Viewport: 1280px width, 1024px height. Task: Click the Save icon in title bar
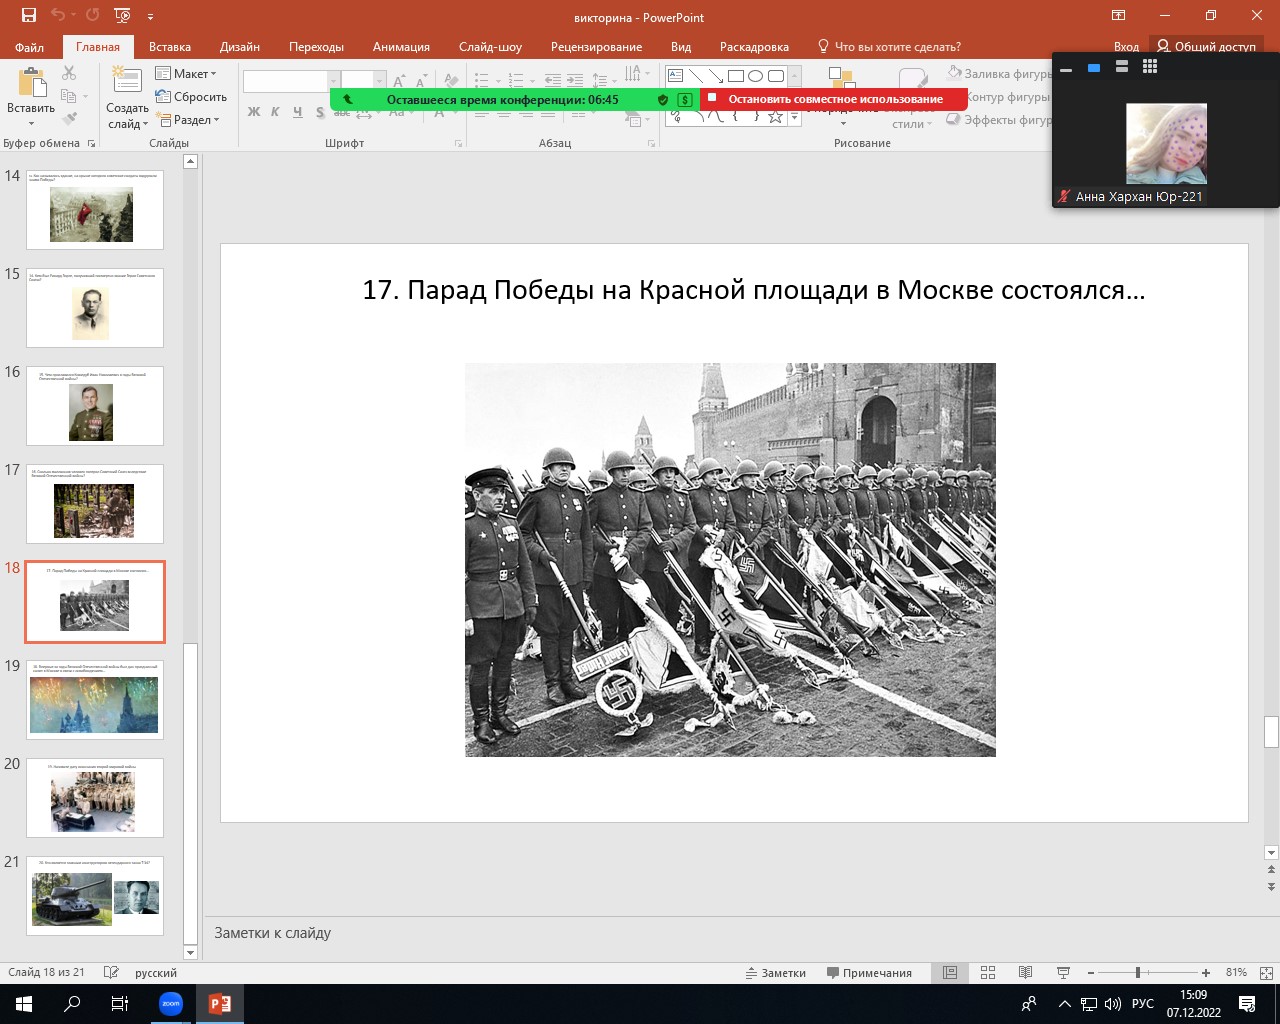click(x=28, y=16)
